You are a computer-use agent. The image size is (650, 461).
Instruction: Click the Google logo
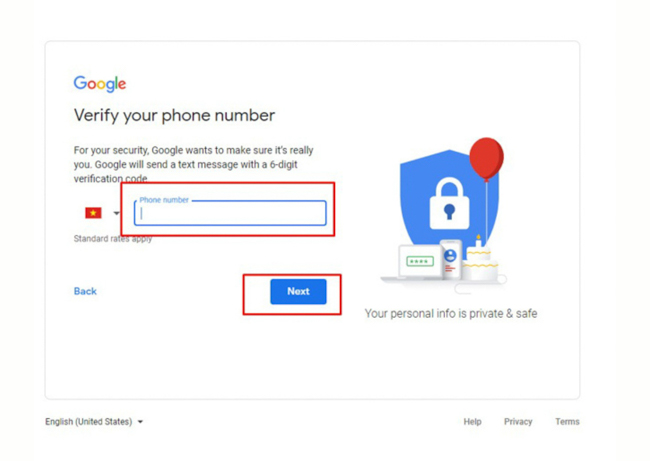pos(100,84)
